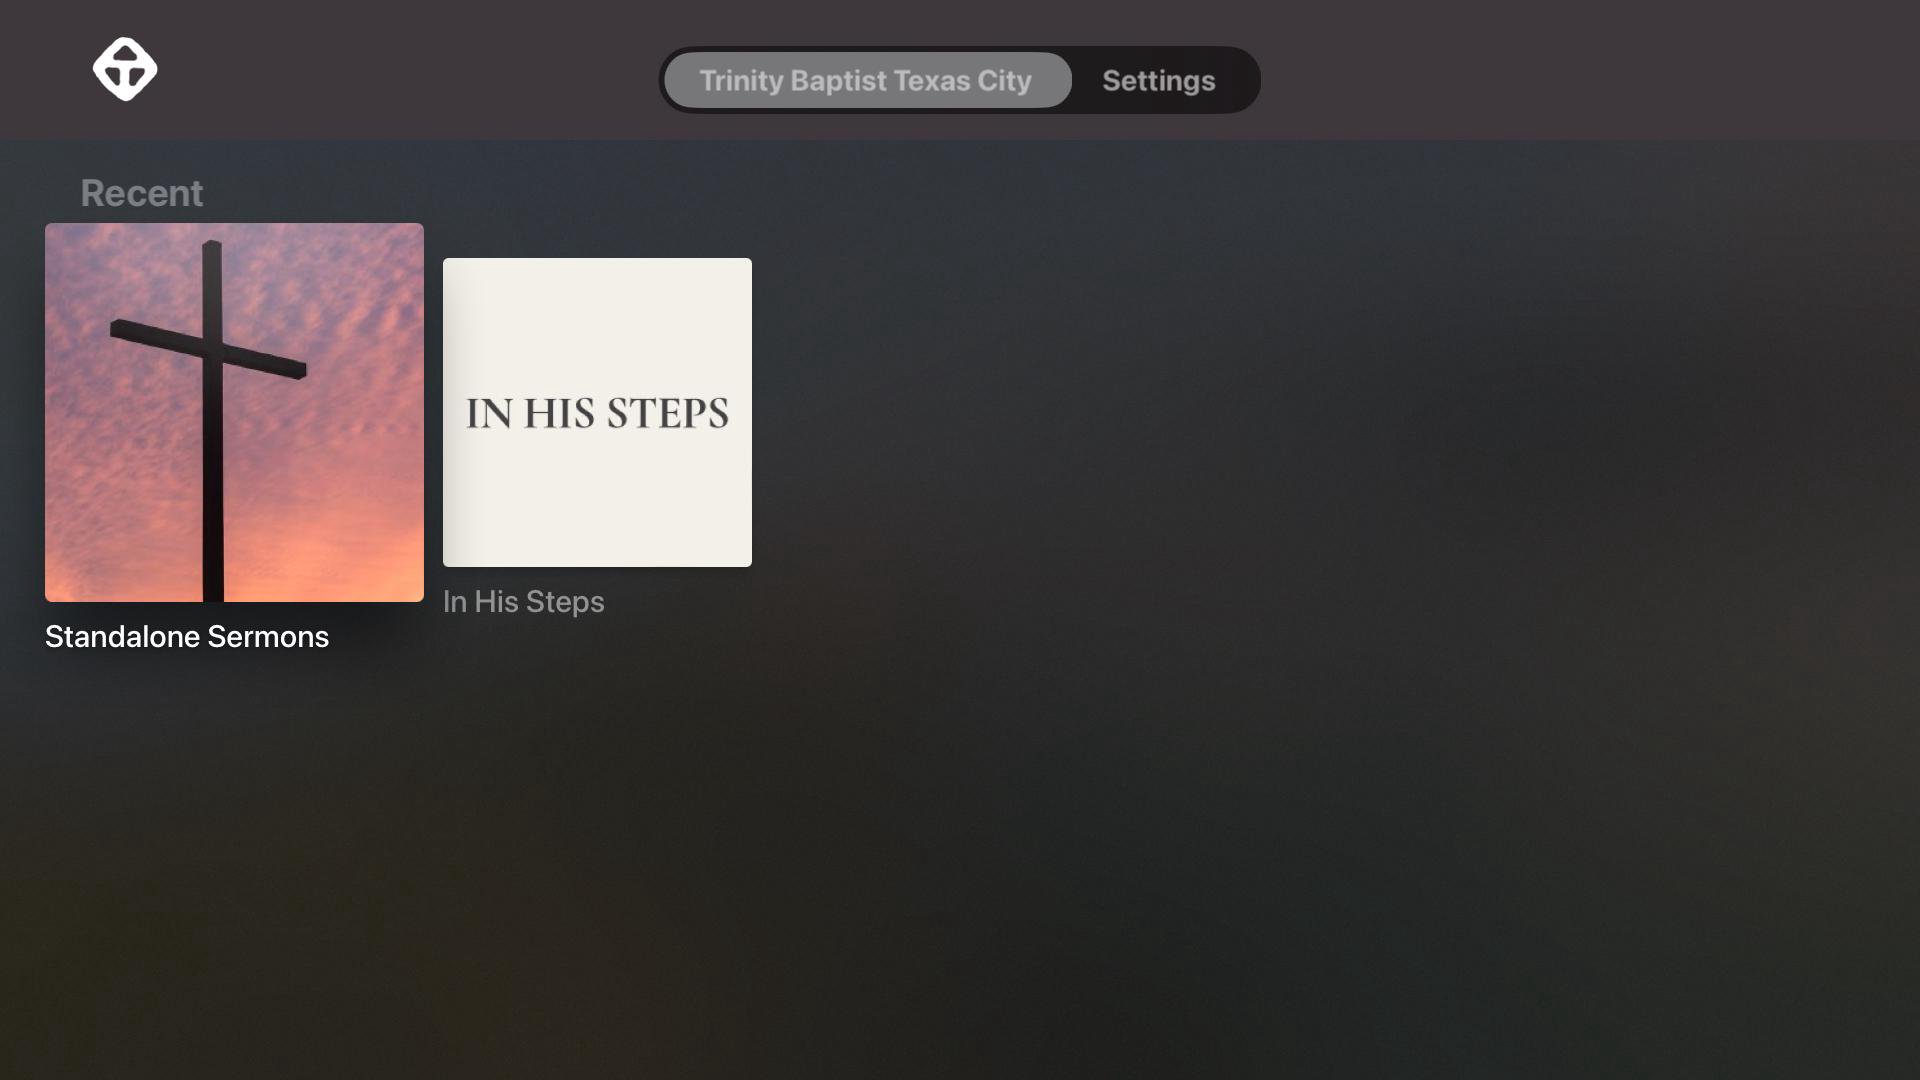Open the In His Steps cover thumbnail
The height and width of the screenshot is (1080, 1920).
pos(597,412)
